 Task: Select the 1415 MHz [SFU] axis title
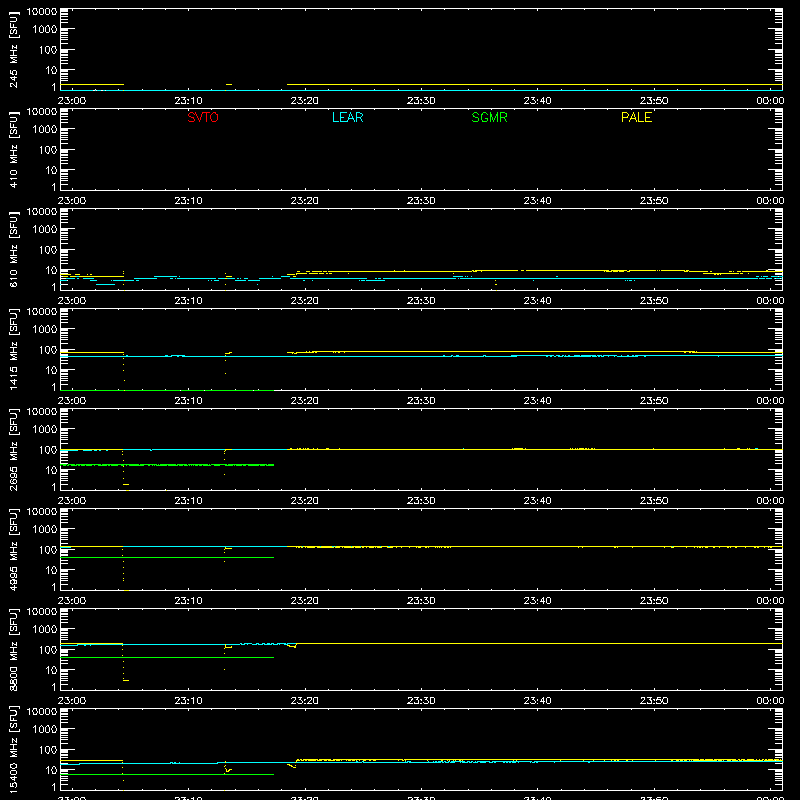point(14,350)
